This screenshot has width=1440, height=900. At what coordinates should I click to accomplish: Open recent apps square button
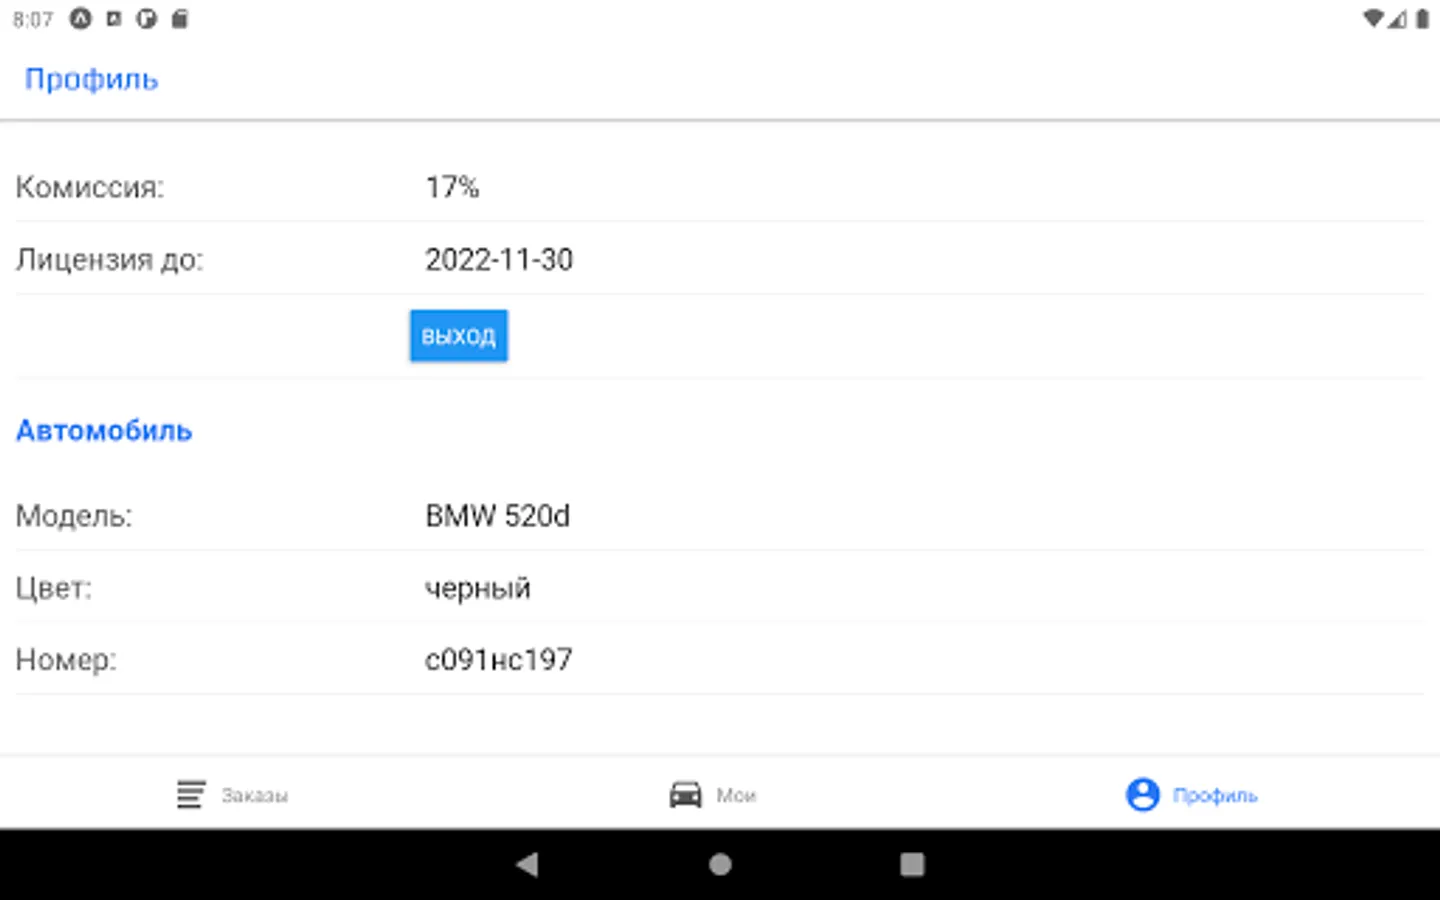912,864
